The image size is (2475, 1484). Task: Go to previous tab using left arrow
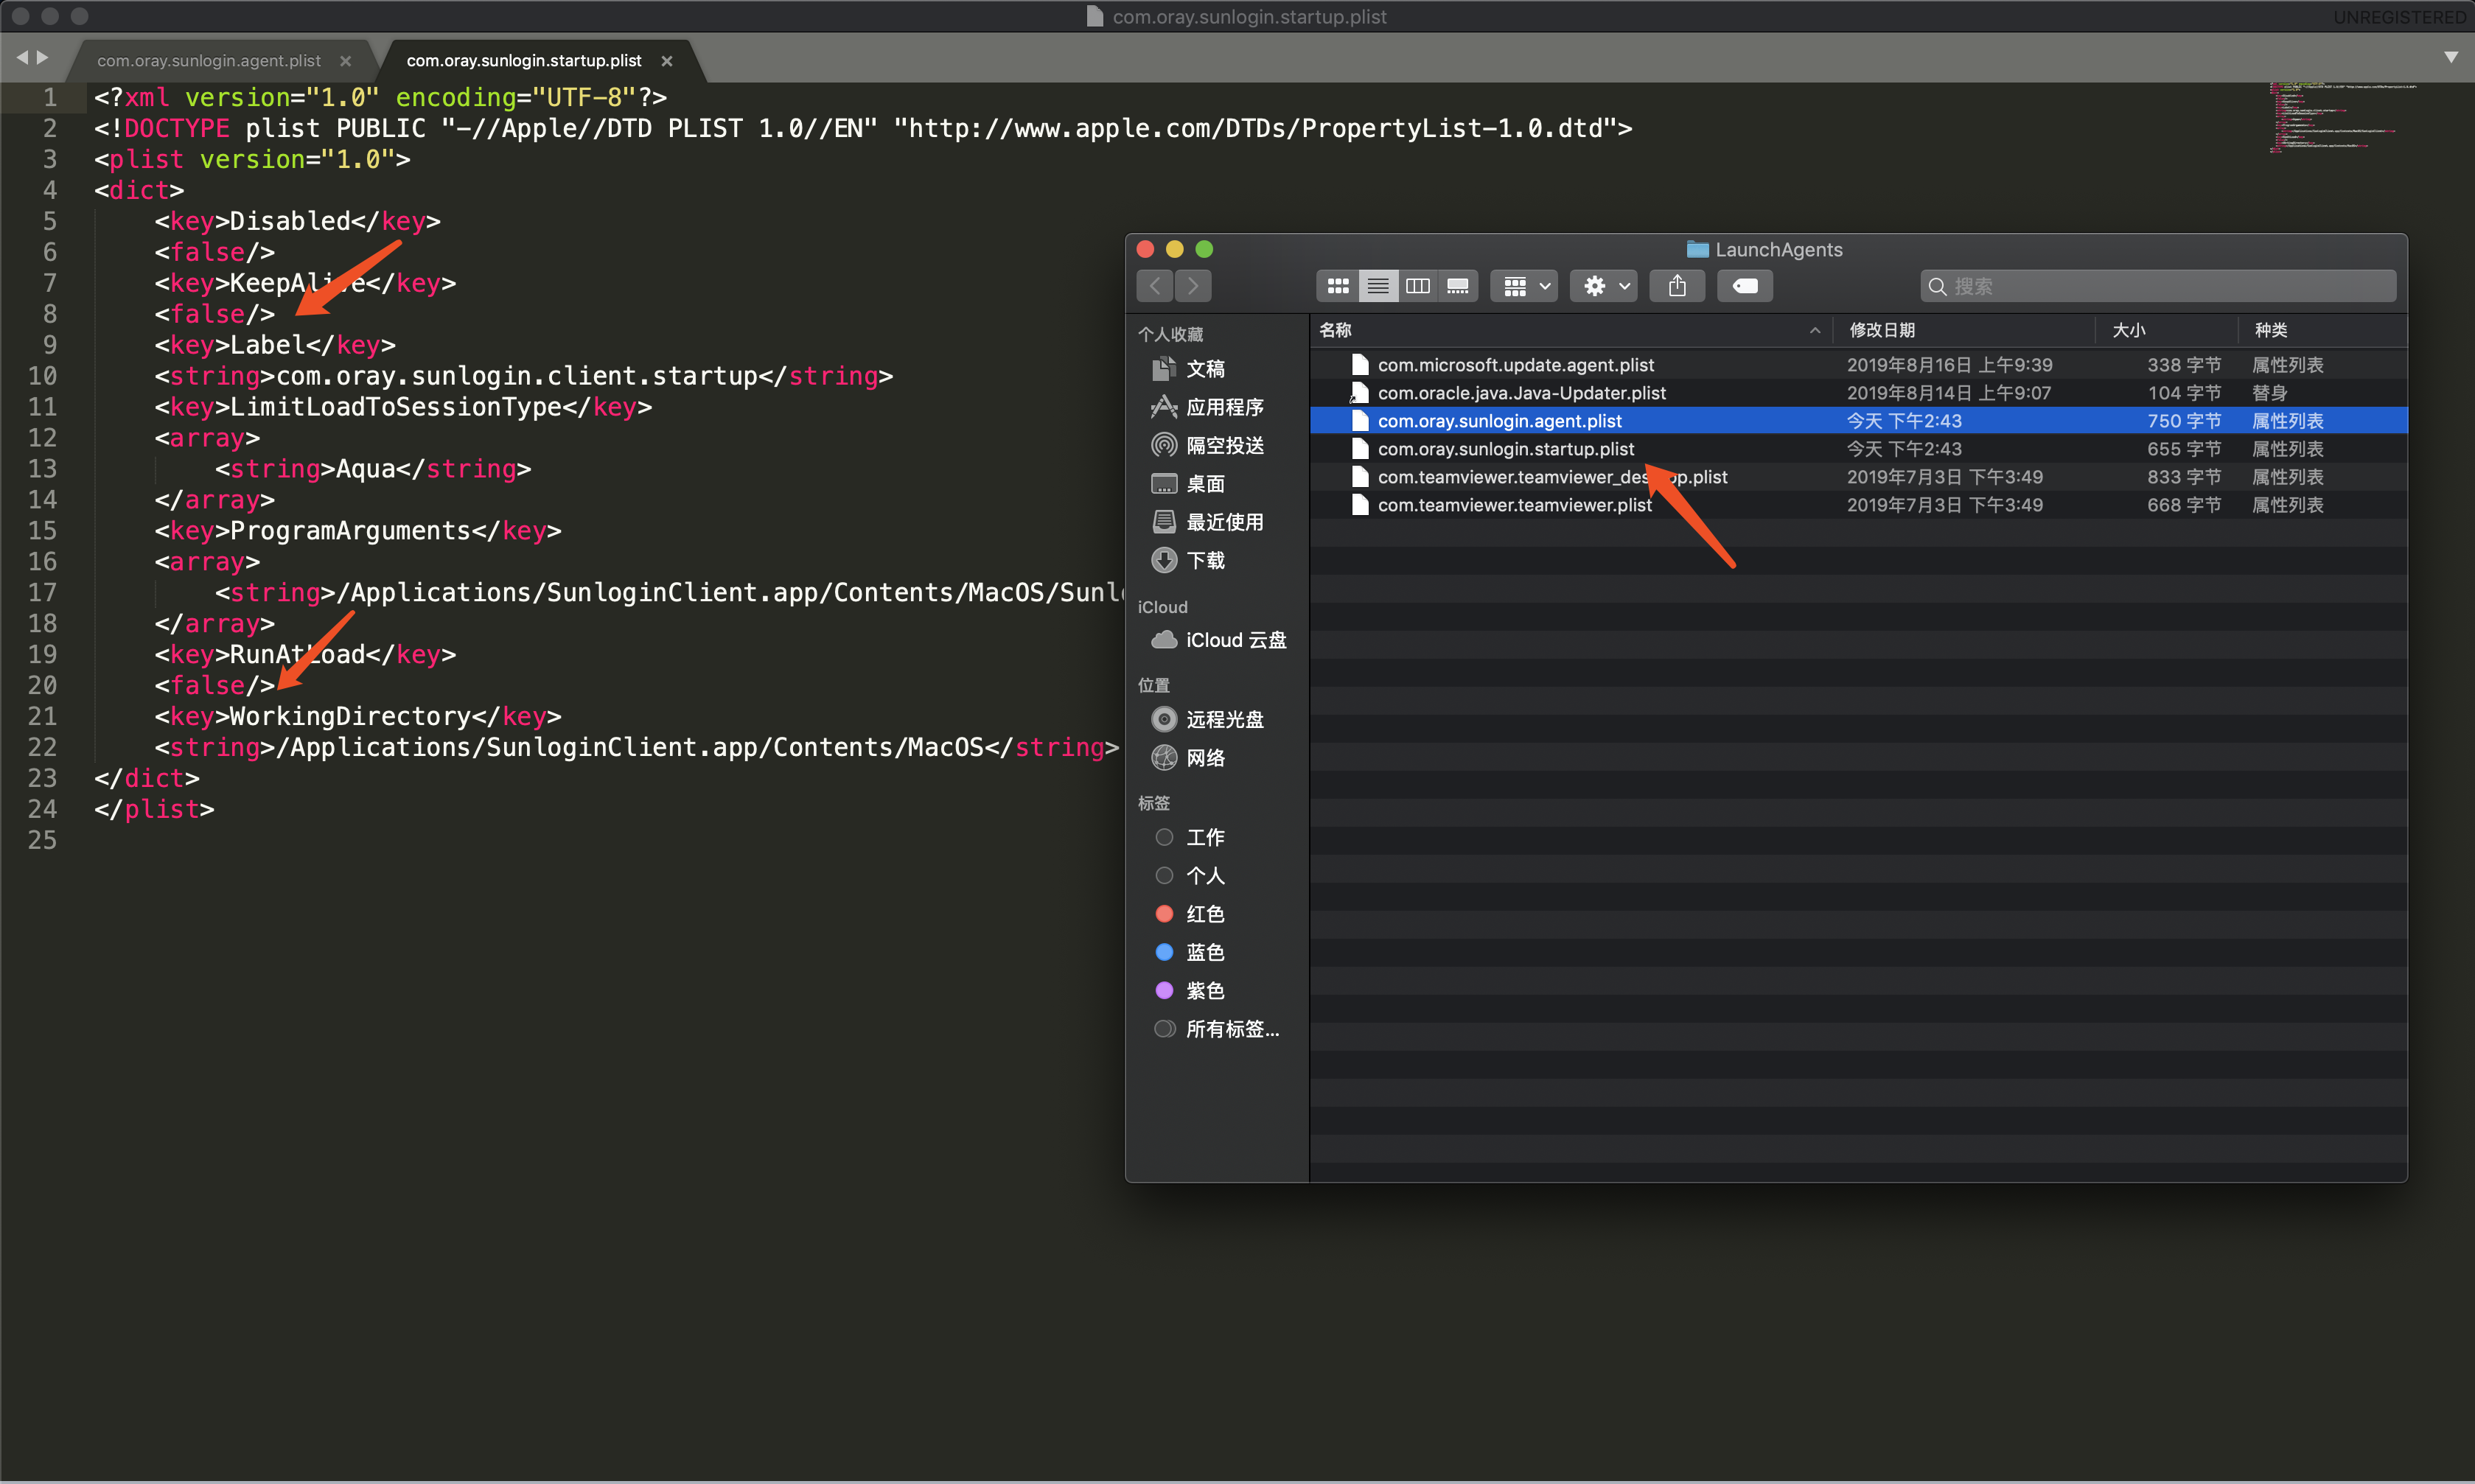pyautogui.click(x=22, y=58)
